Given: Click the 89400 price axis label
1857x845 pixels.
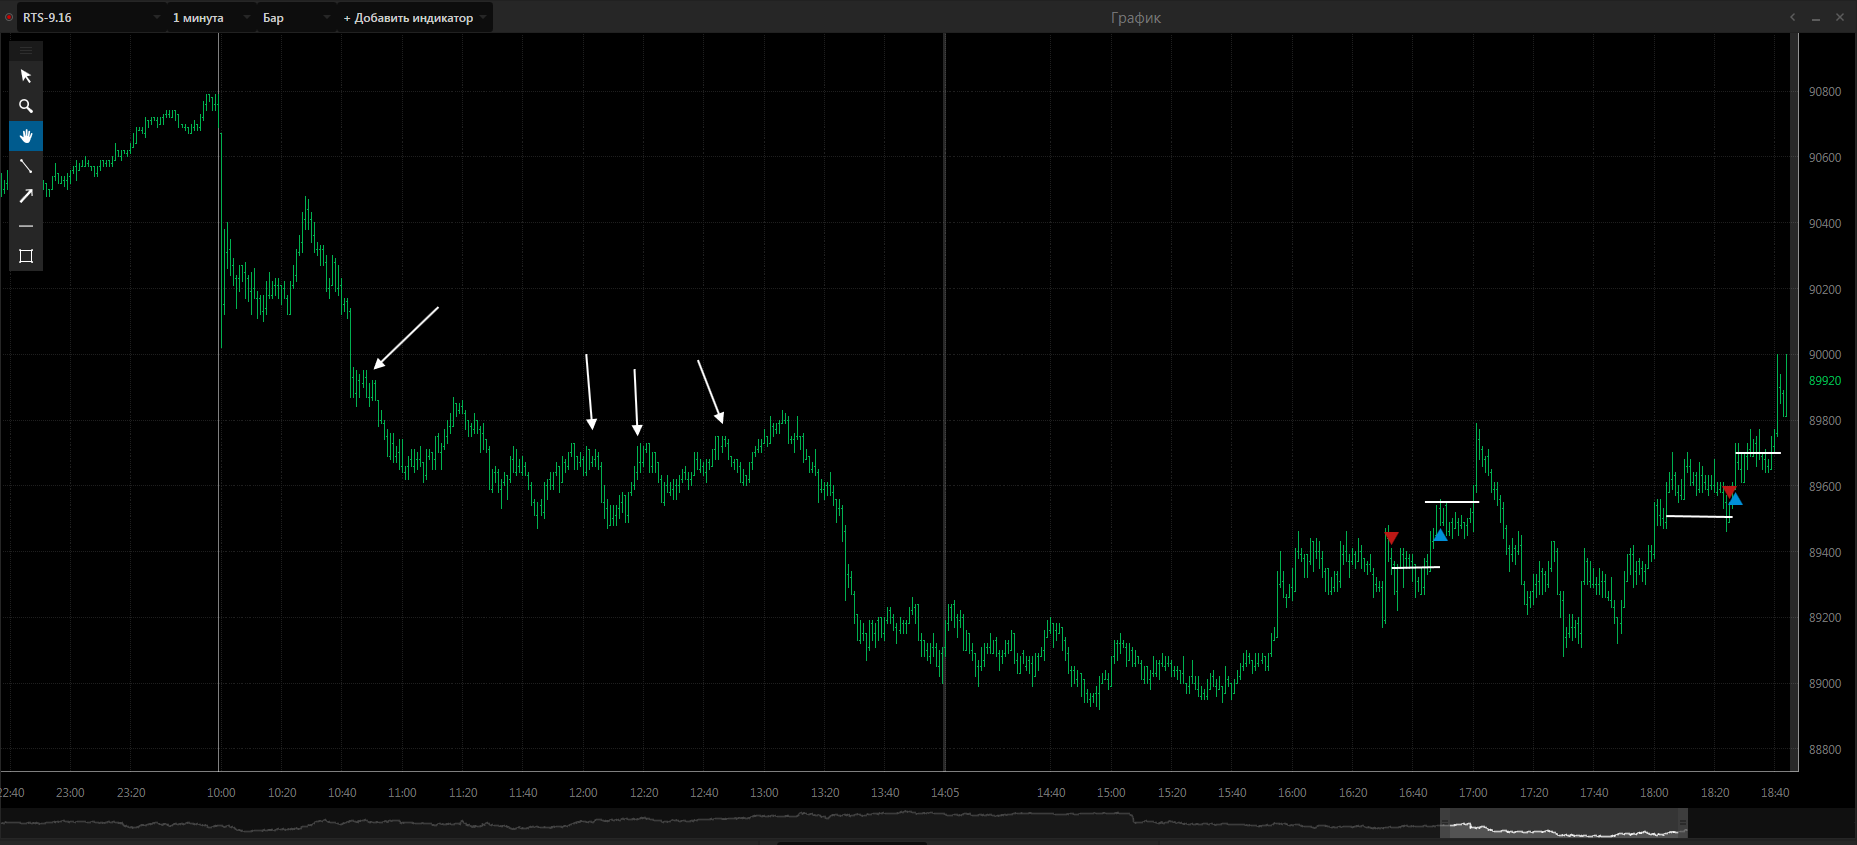Looking at the screenshot, I should (1825, 553).
